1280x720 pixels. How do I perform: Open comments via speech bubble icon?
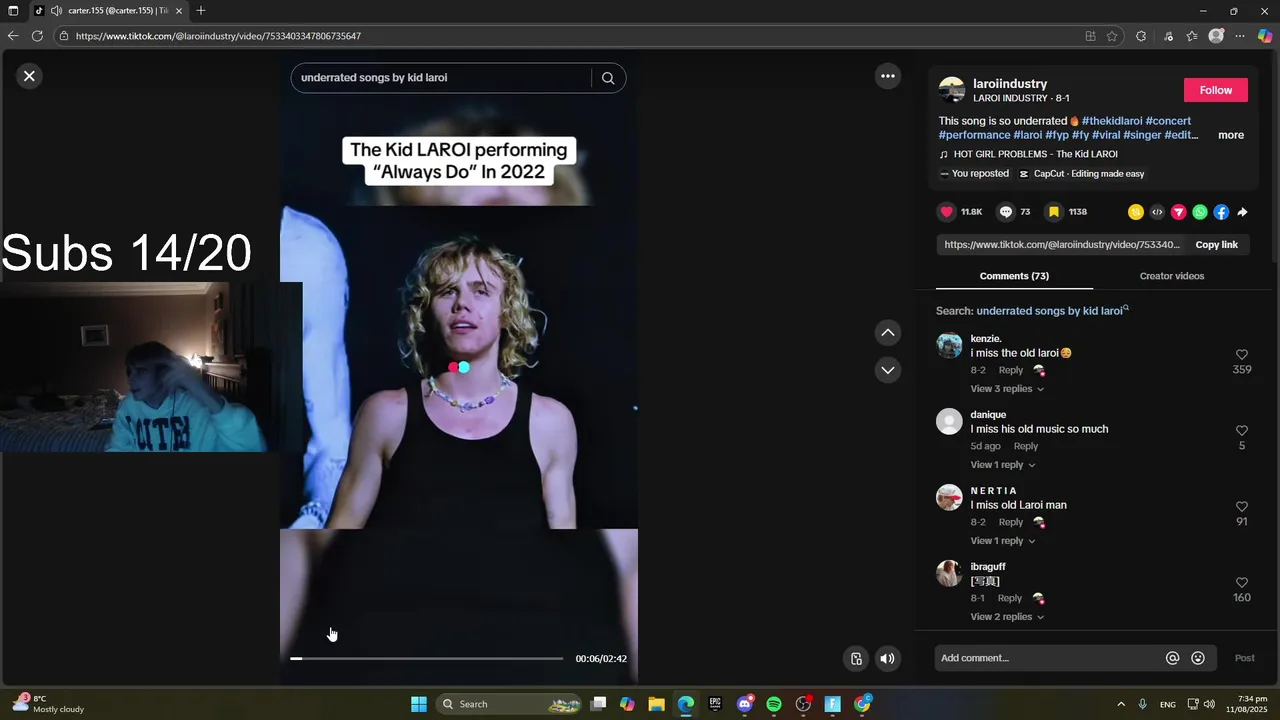1006,212
